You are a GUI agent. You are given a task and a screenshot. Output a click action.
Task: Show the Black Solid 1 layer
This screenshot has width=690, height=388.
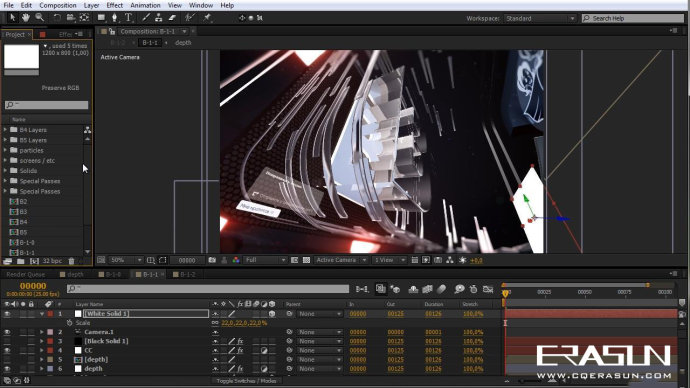click(x=7, y=341)
